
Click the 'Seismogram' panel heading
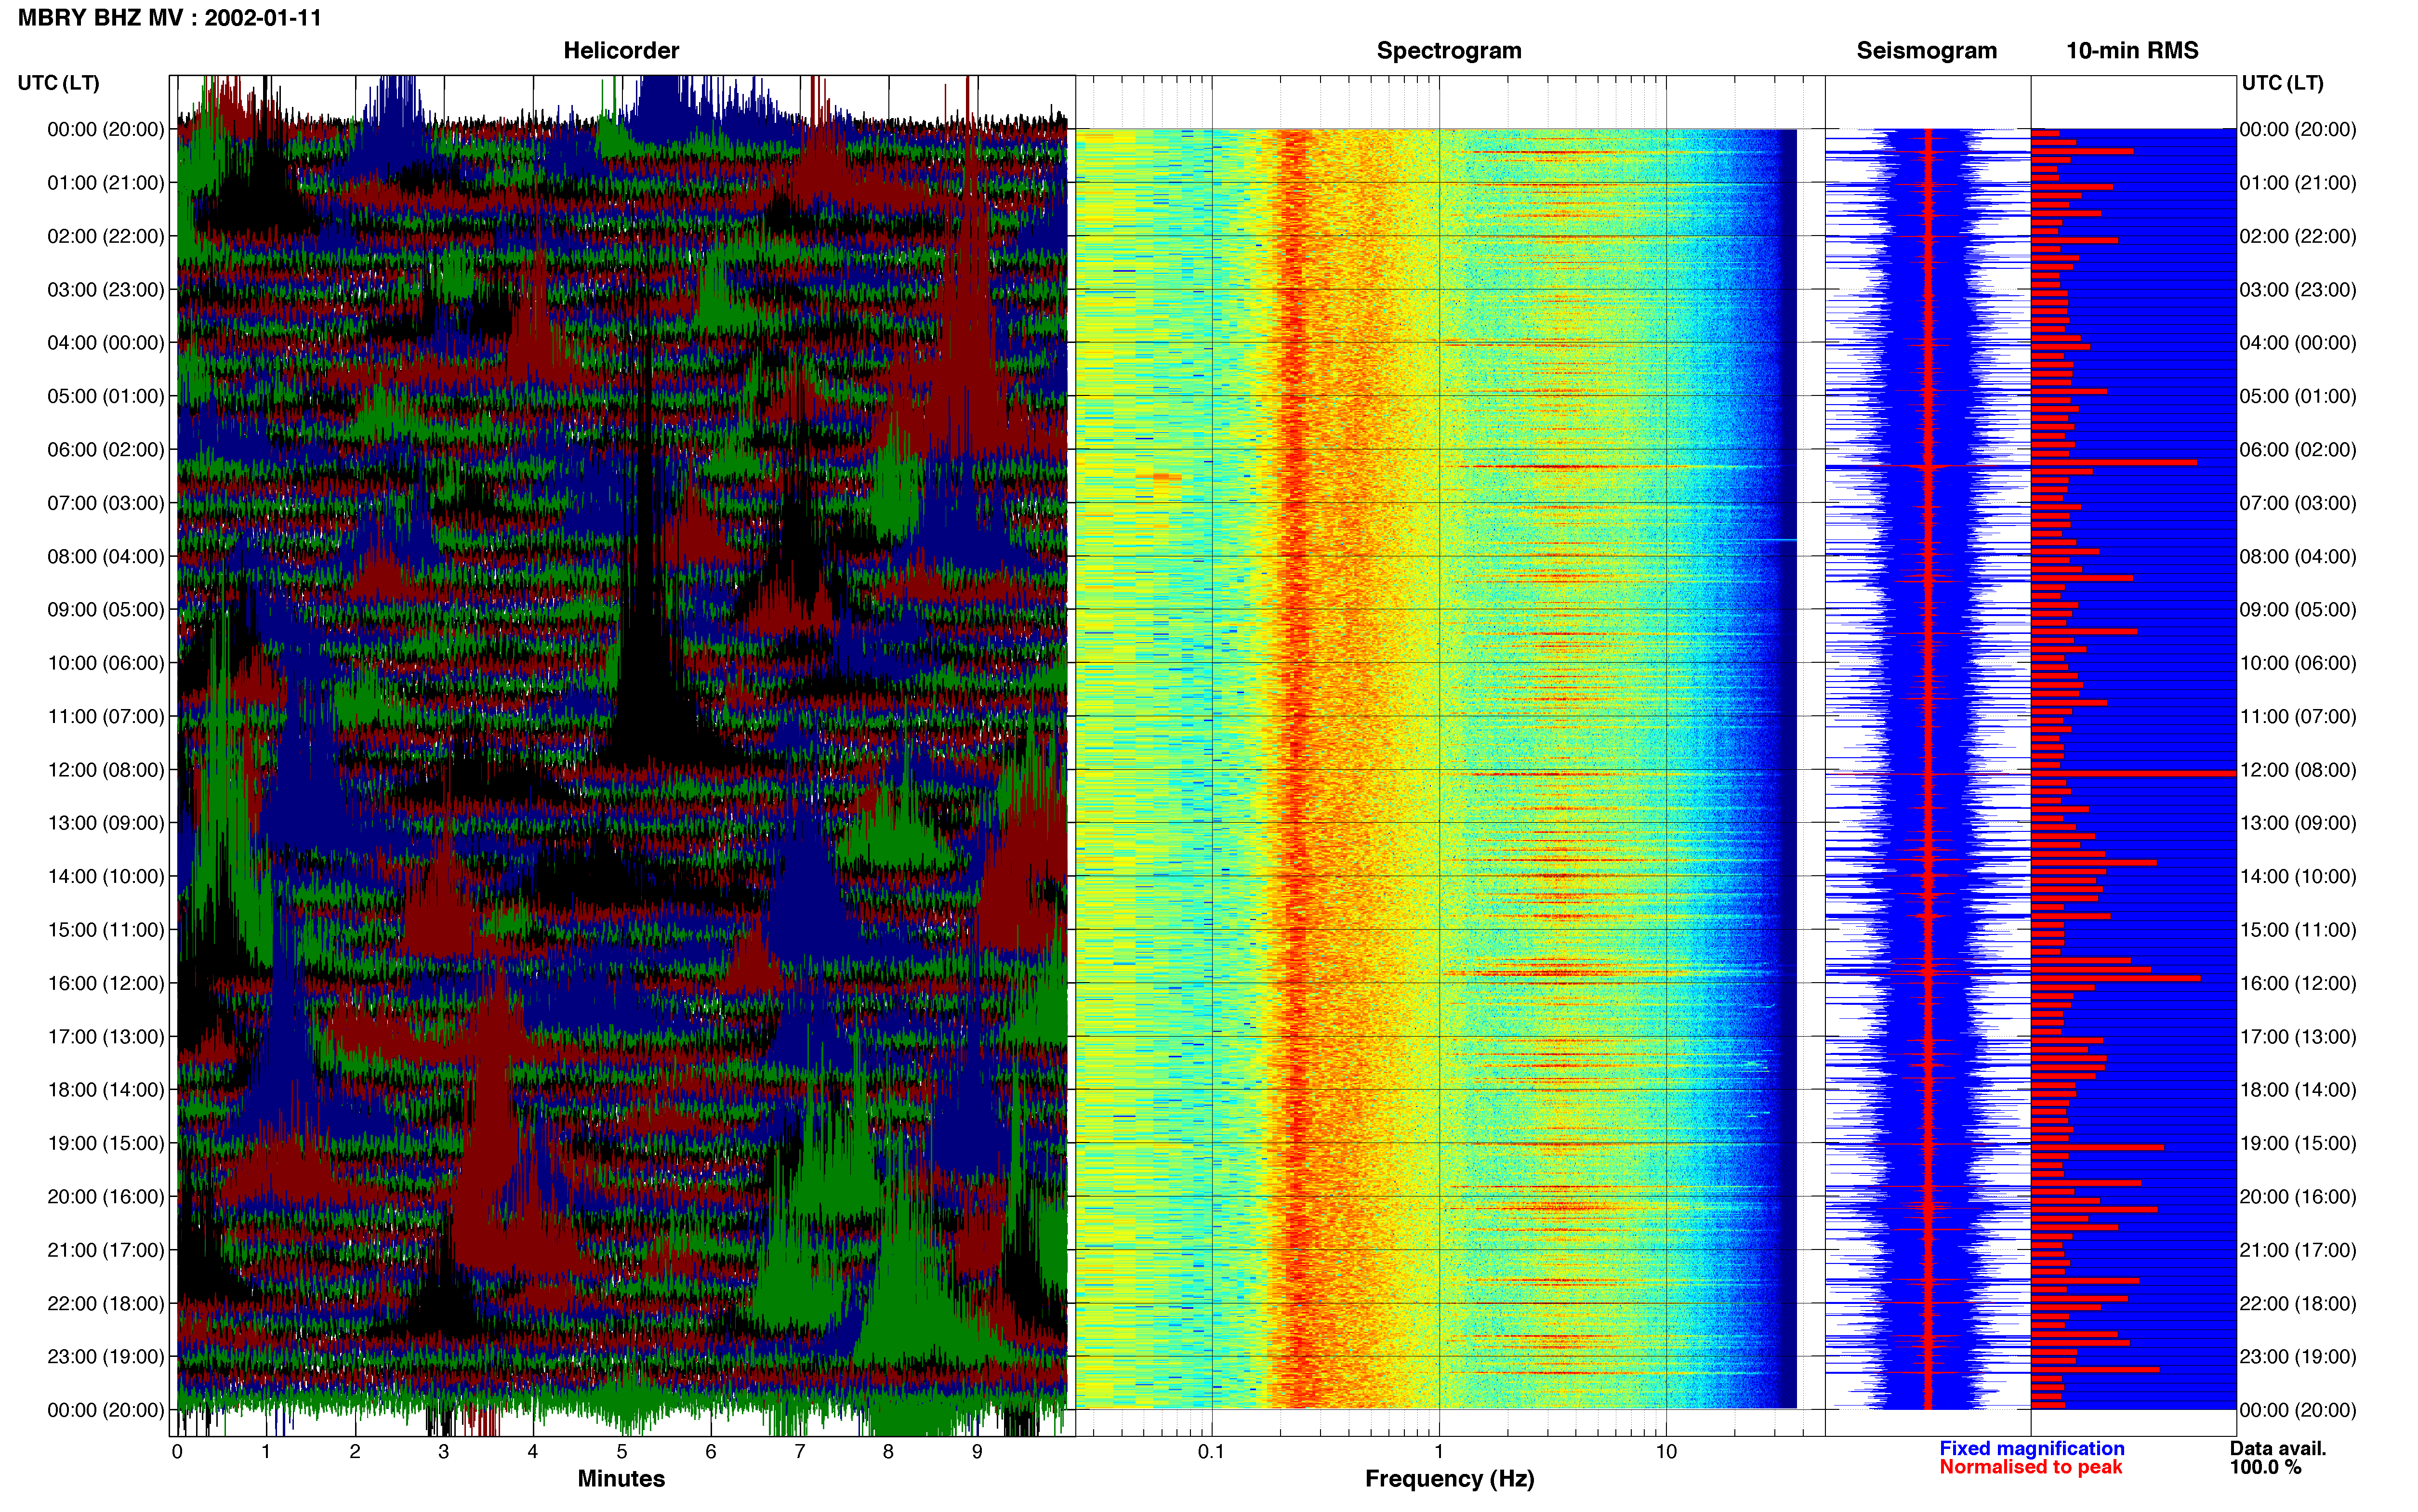pos(1926,51)
